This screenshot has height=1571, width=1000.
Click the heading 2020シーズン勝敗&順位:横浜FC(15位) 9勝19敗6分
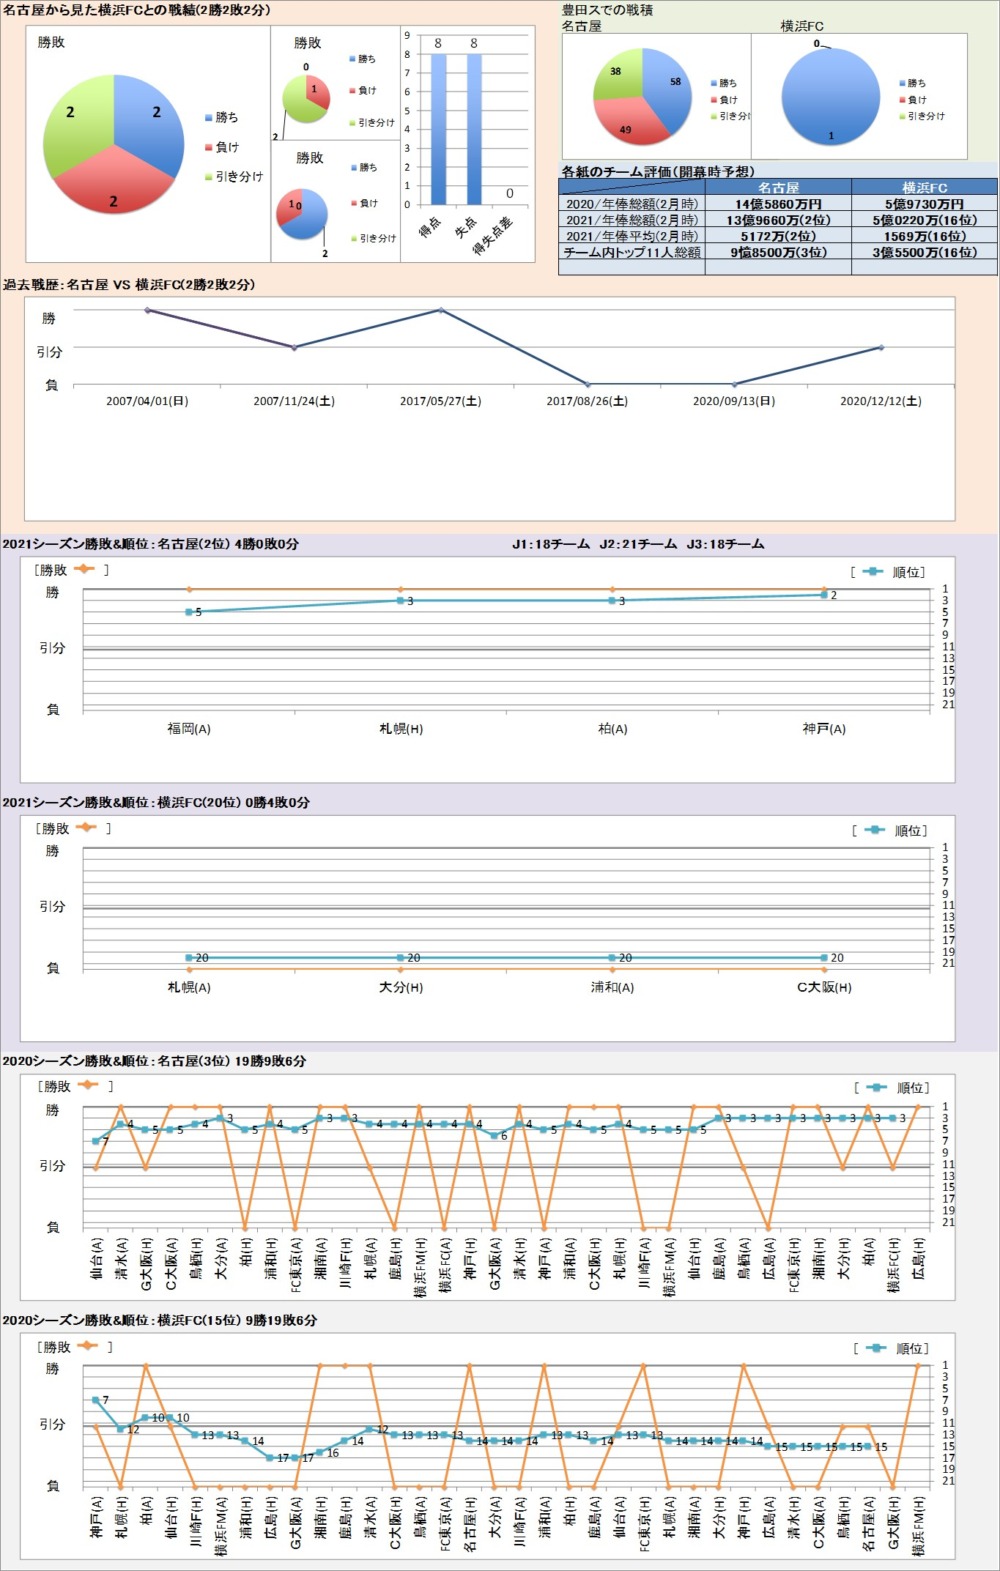point(160,1321)
